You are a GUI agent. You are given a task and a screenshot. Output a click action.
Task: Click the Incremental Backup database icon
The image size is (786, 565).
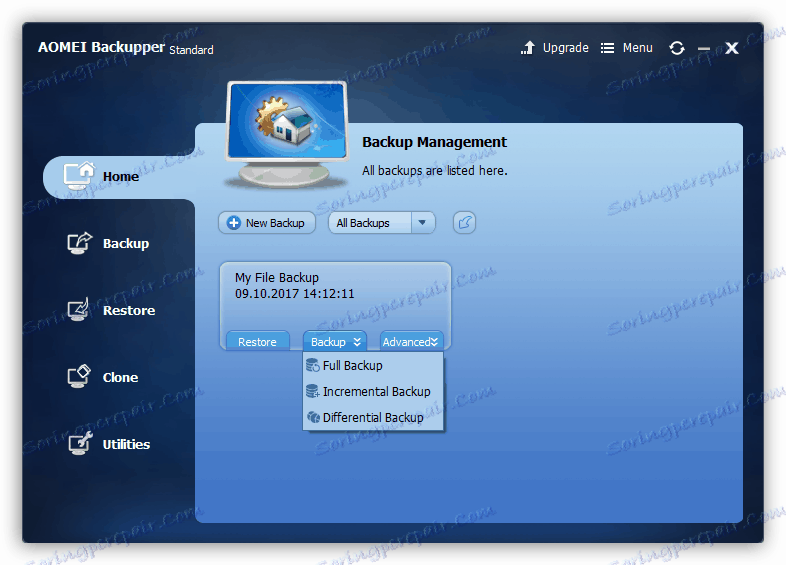(x=313, y=391)
